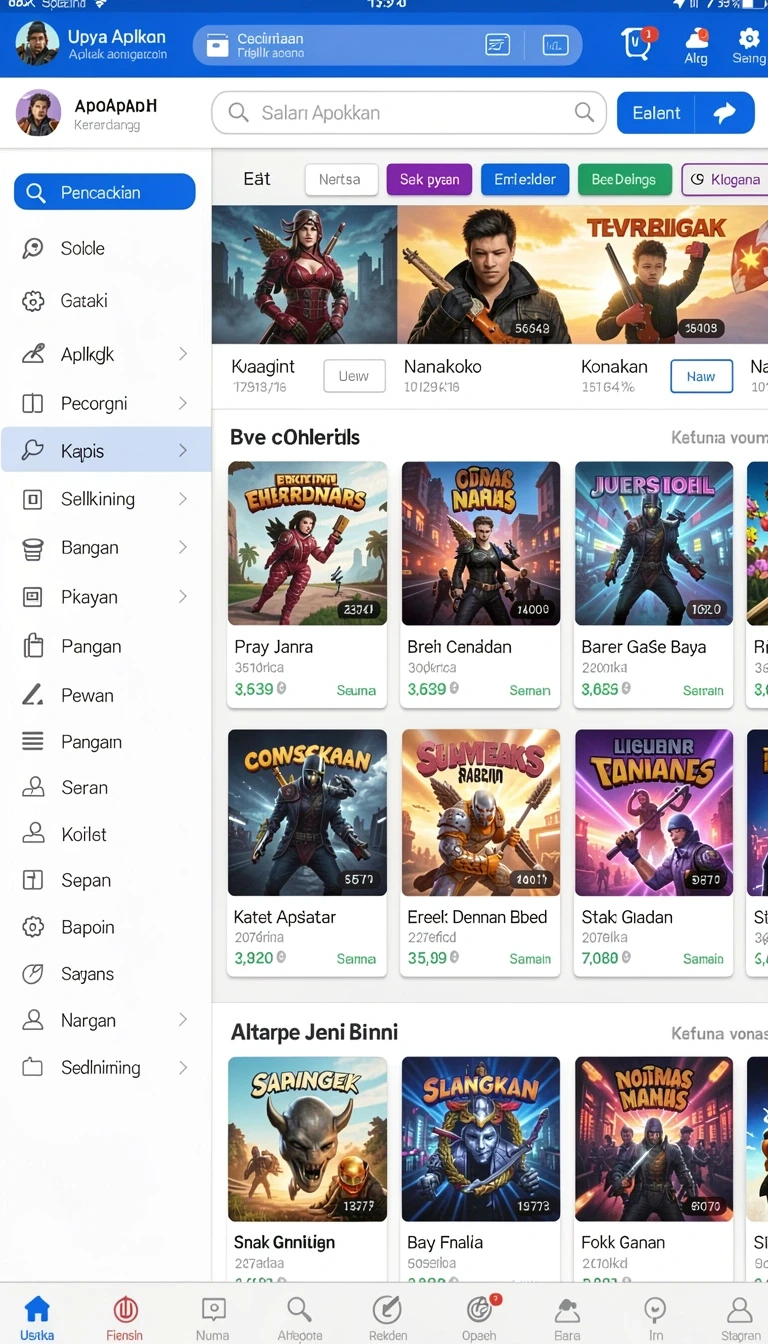The width and height of the screenshot is (768, 1344).
Task: Click the second icon in the header banner
Action: (555, 45)
